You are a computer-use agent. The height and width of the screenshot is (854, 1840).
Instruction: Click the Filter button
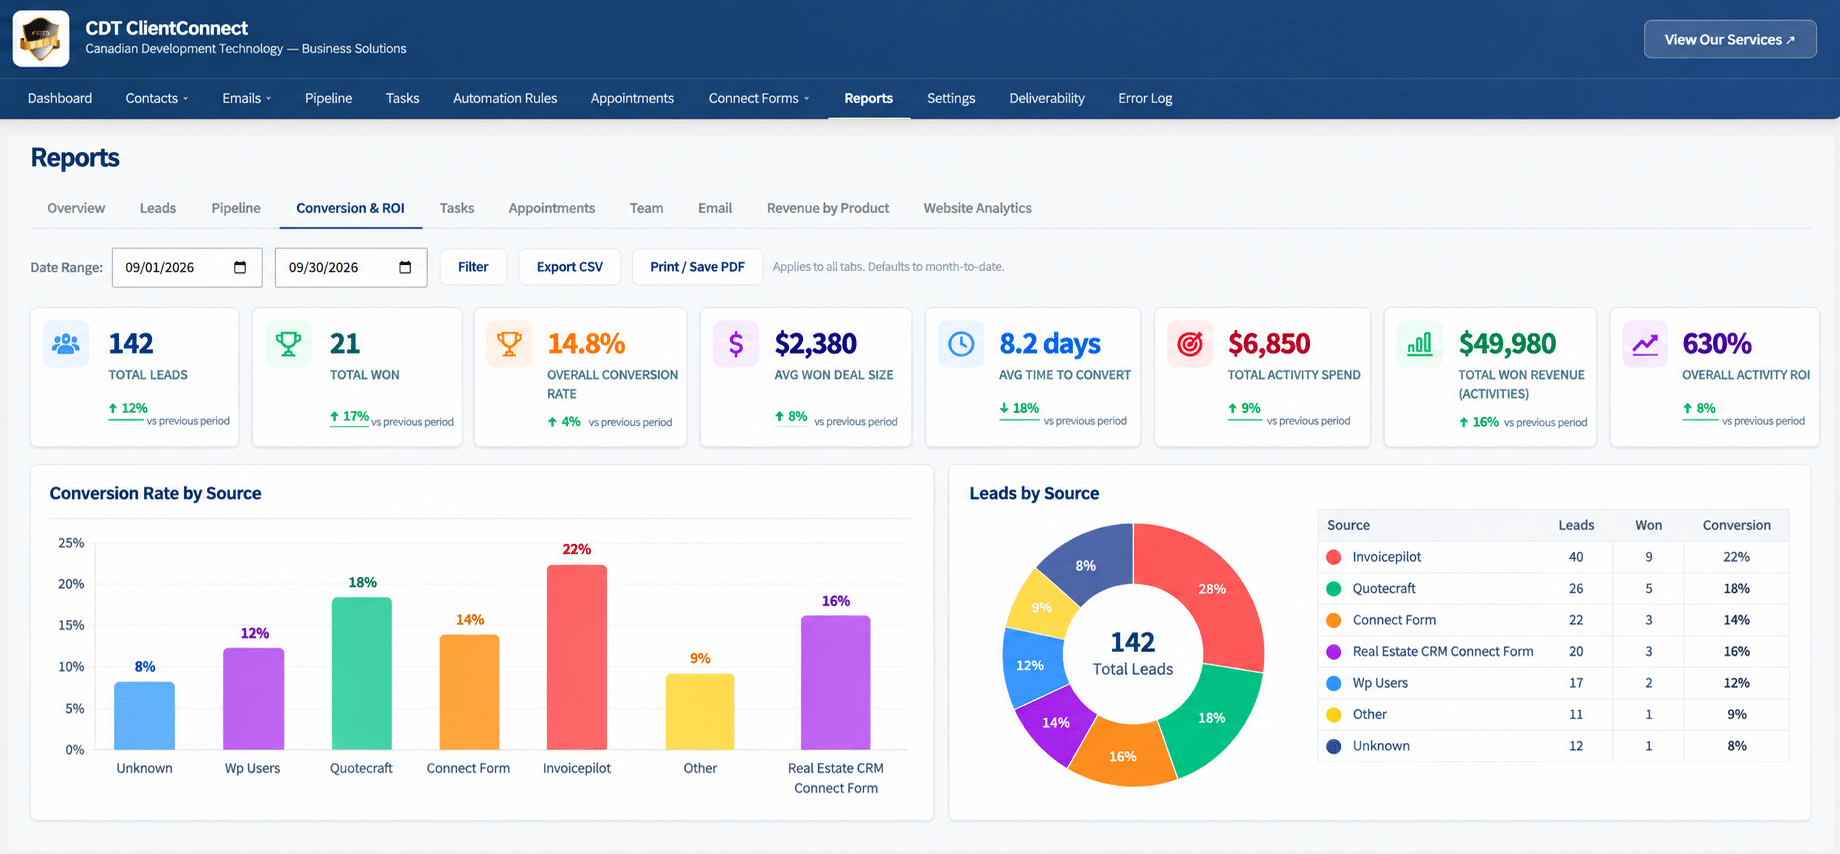pos(473,267)
